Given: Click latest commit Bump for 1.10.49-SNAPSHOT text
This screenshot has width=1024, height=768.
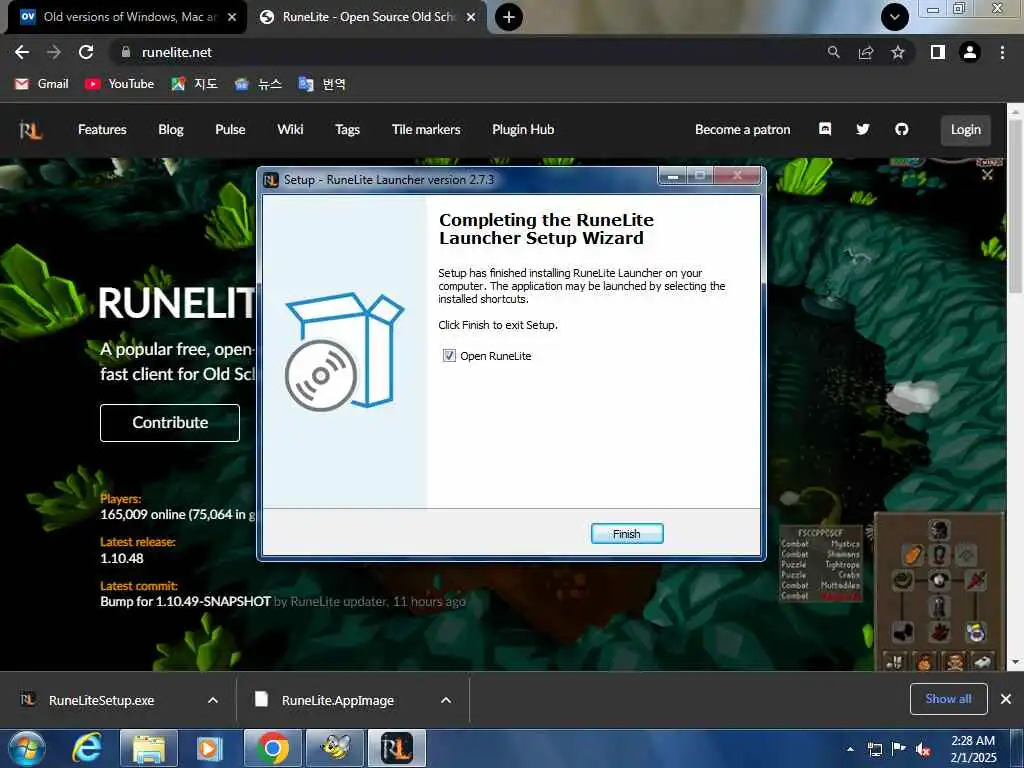Looking at the screenshot, I should (x=185, y=601).
